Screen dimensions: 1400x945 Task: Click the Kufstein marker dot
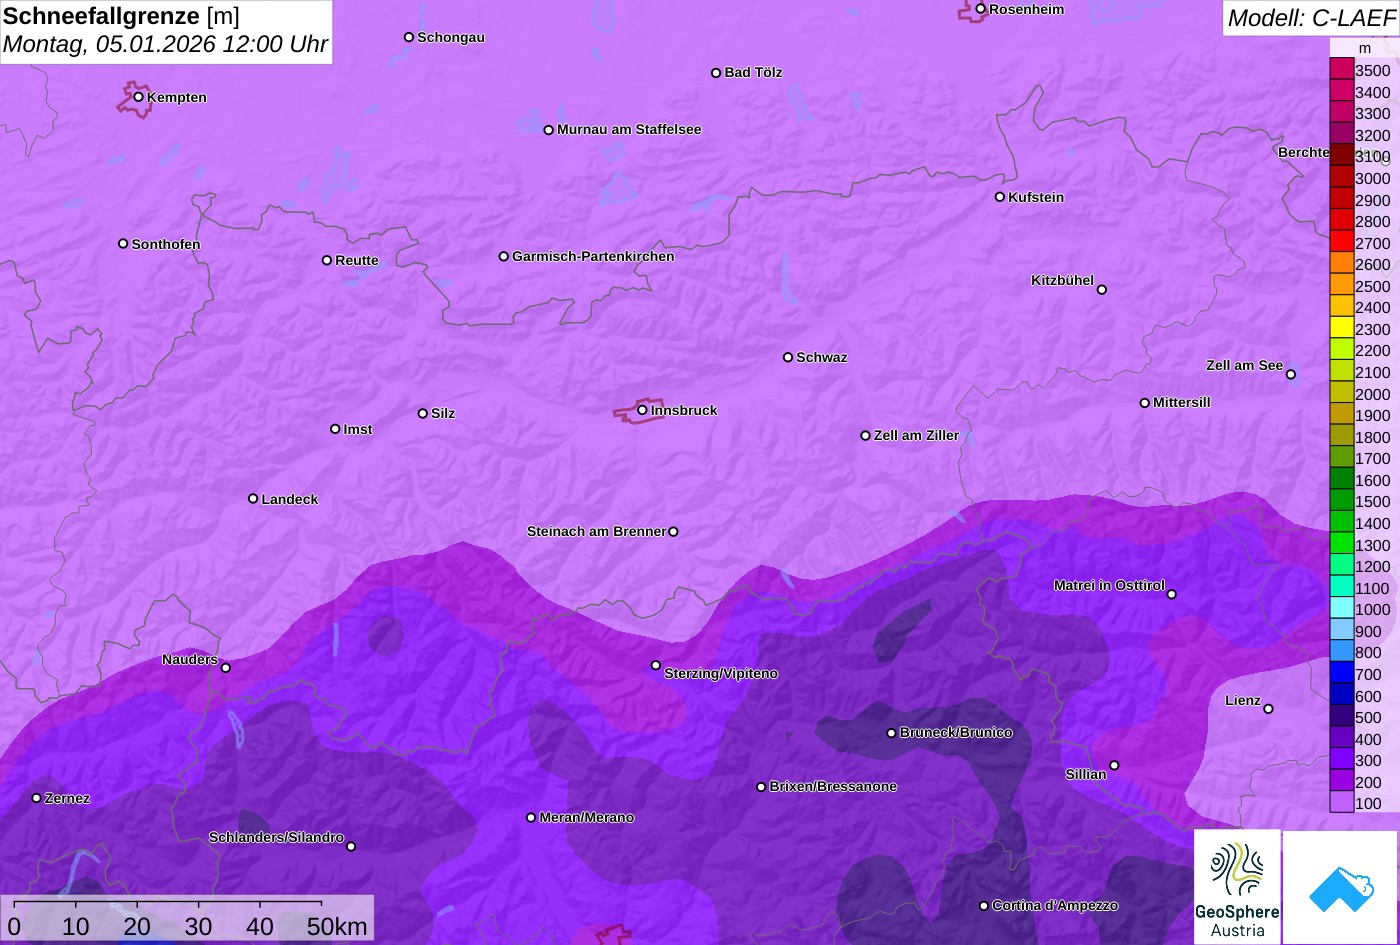coord(999,197)
